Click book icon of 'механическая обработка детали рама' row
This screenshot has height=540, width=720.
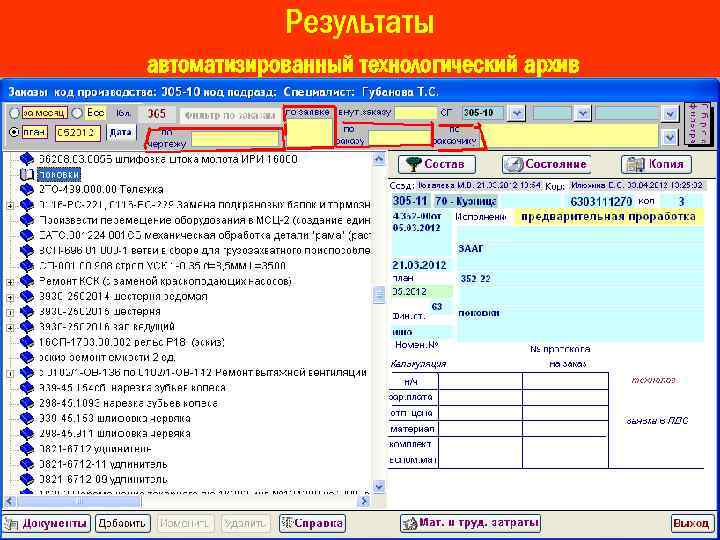pos(27,236)
